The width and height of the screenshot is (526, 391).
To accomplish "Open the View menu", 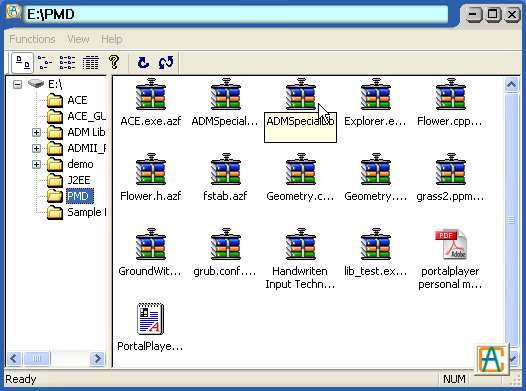I will pos(78,39).
